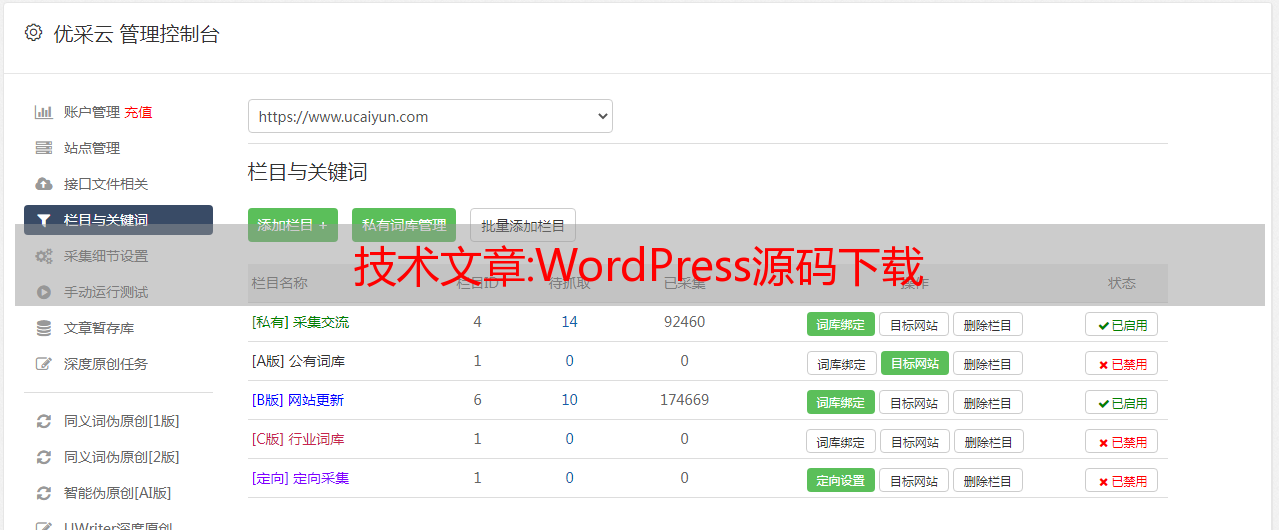Open the 站点管理 menu item

[x=92, y=148]
